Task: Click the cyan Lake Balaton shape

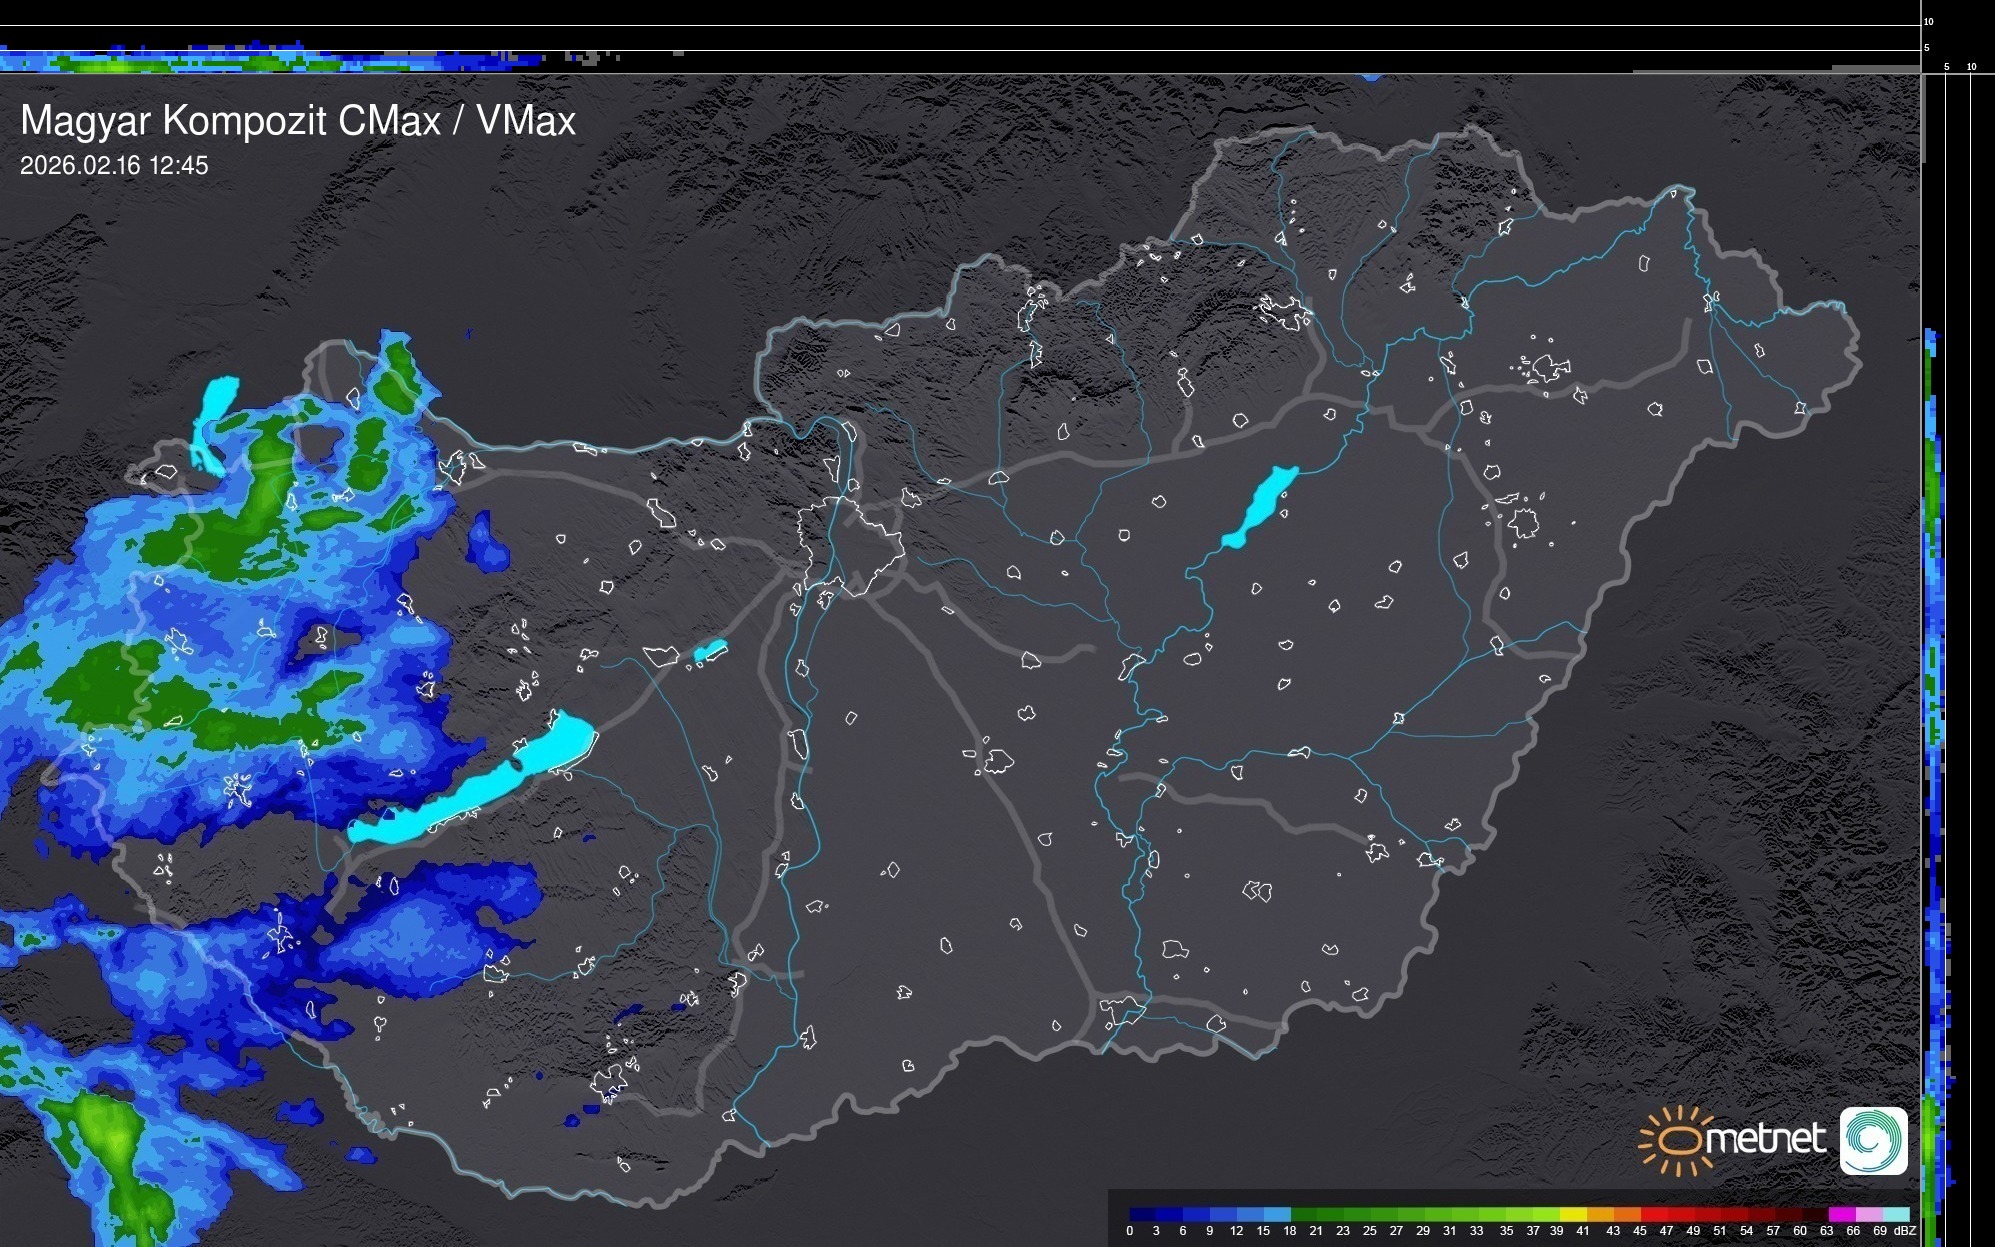Action: coord(480,785)
